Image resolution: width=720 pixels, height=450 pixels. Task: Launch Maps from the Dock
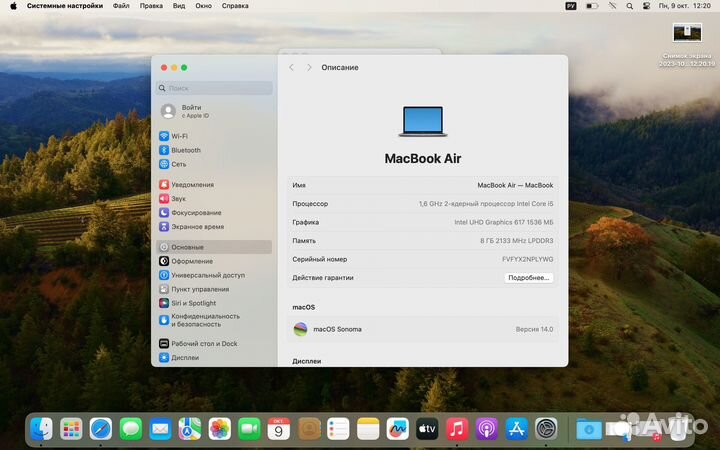pyautogui.click(x=190, y=429)
